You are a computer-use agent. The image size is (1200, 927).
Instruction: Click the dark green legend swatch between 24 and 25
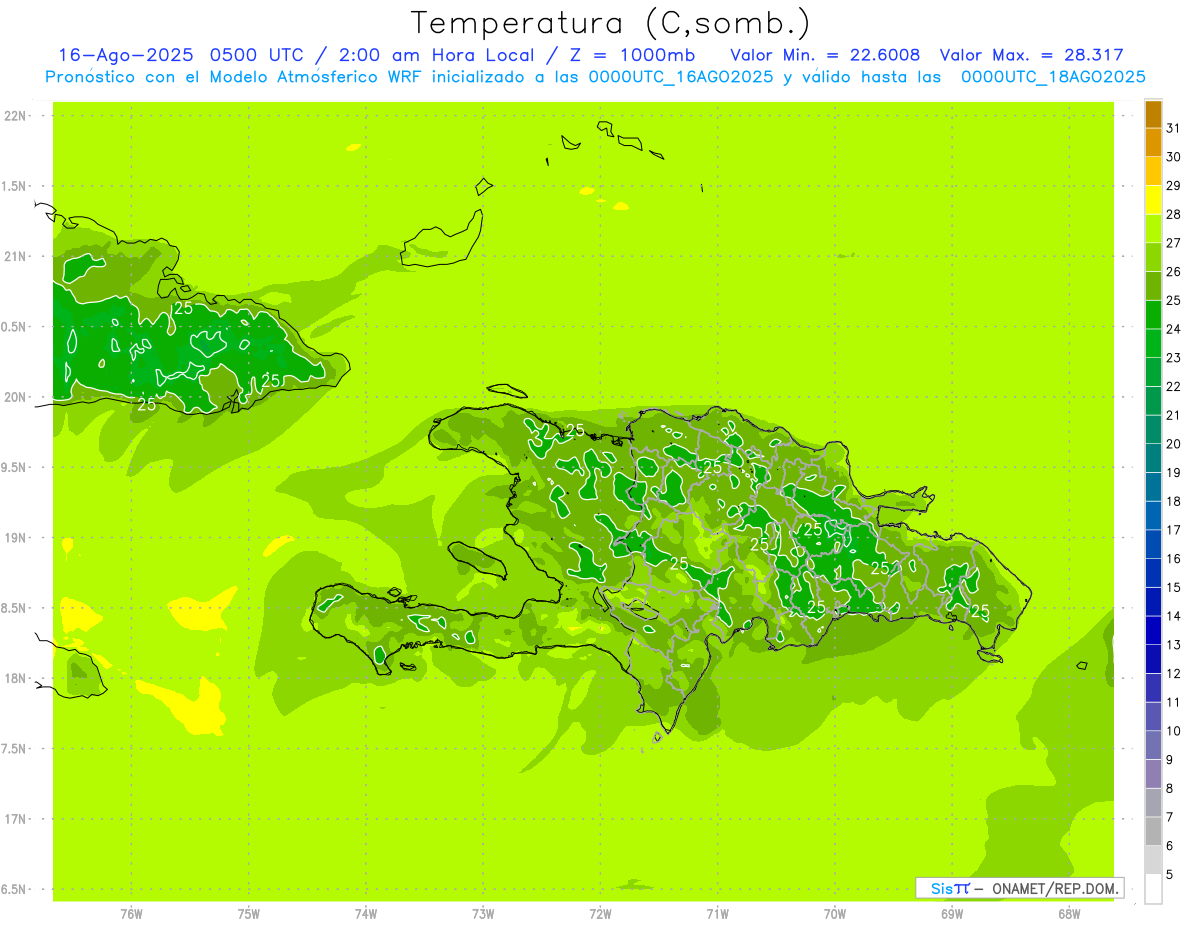[1153, 315]
